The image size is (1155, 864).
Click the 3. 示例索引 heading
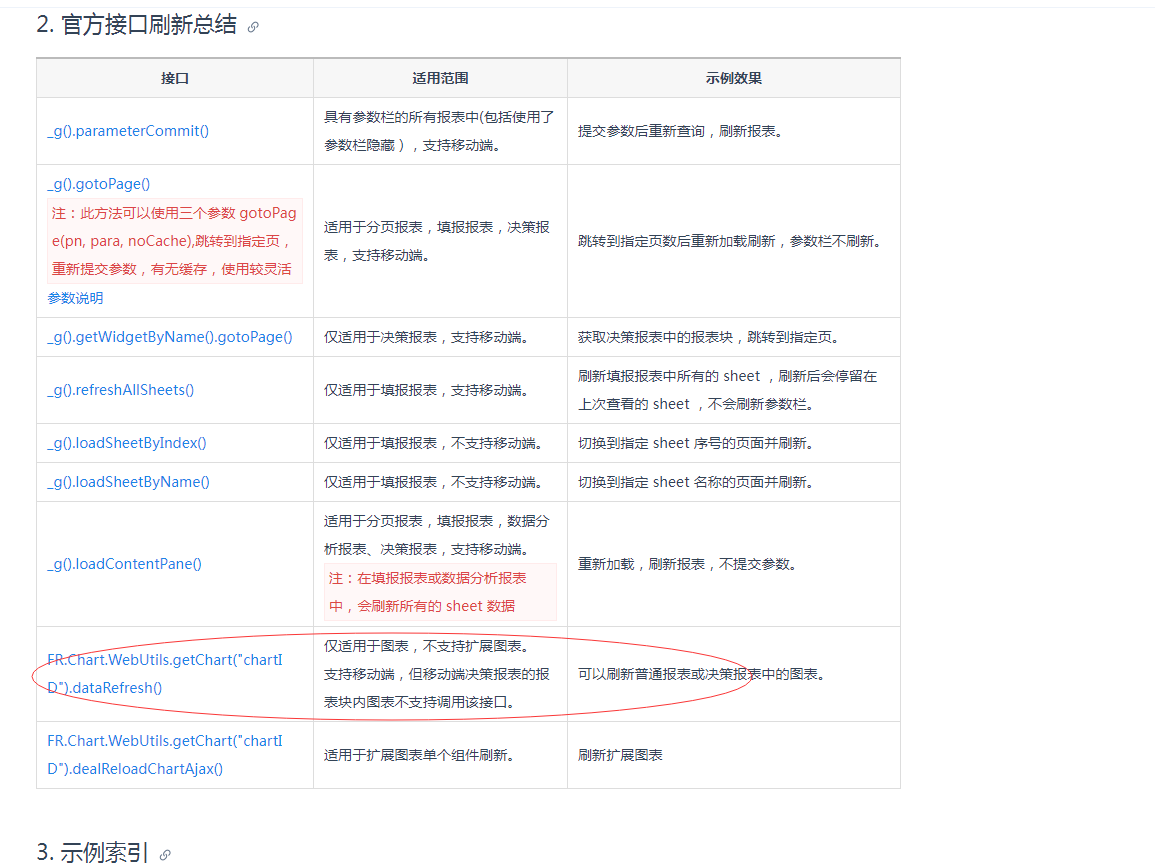coord(93,852)
